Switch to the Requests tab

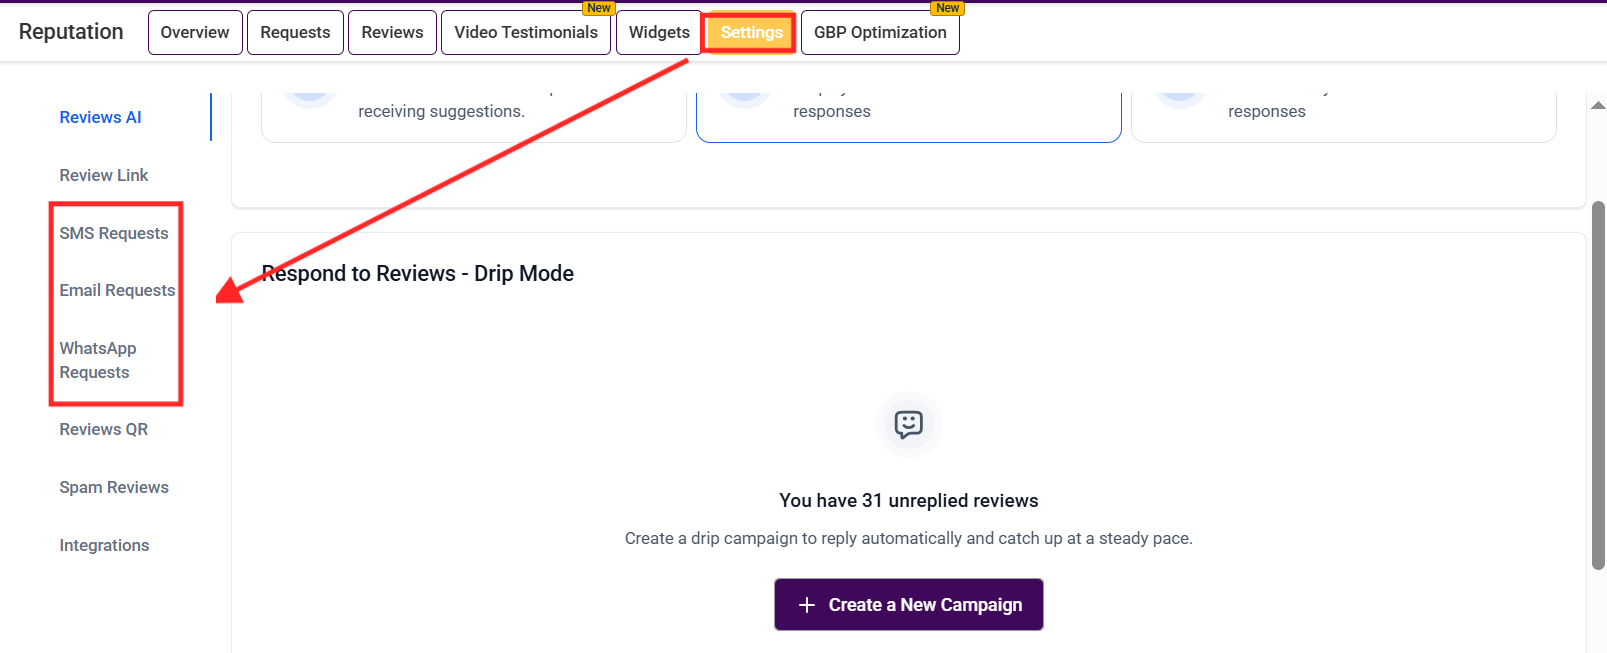[295, 32]
